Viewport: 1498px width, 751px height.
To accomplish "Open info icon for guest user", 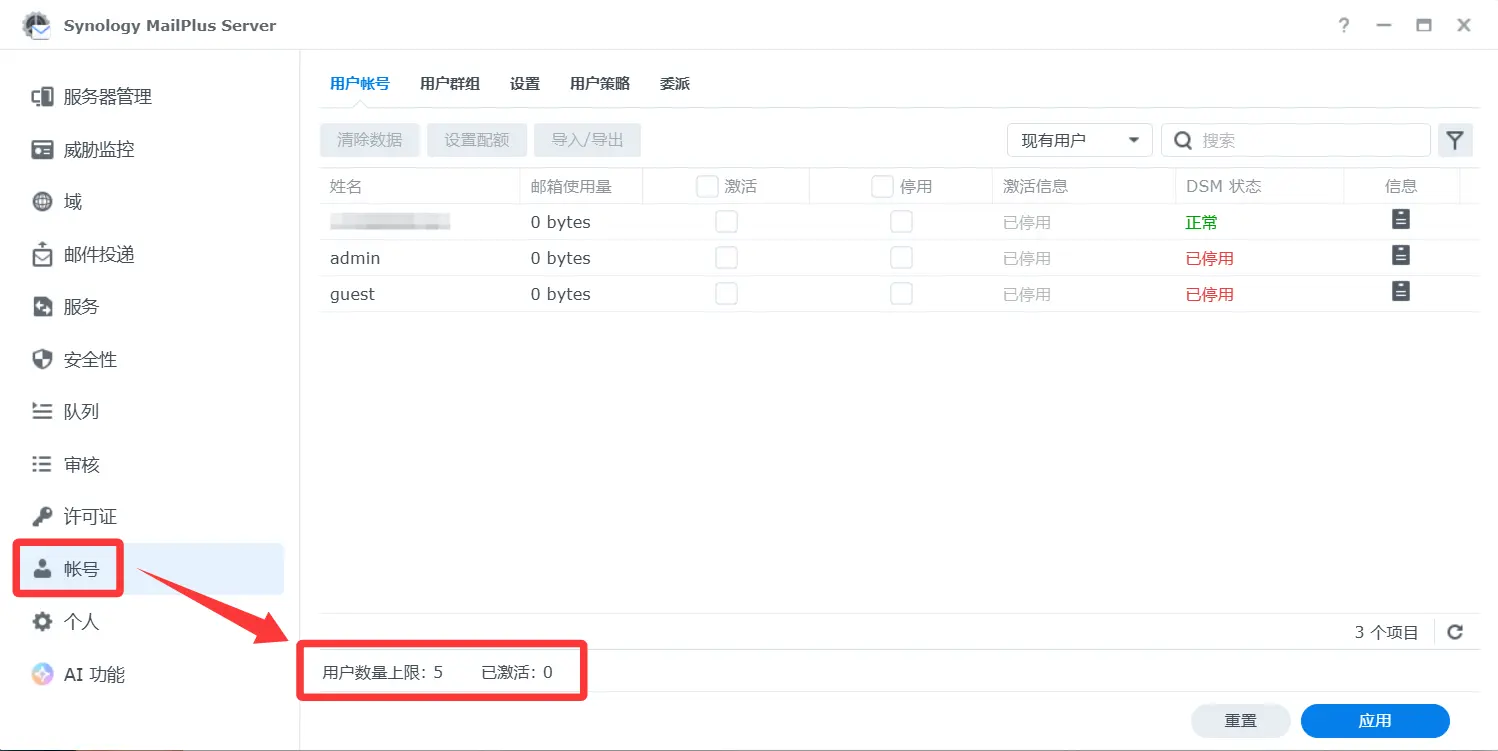I will (1401, 292).
